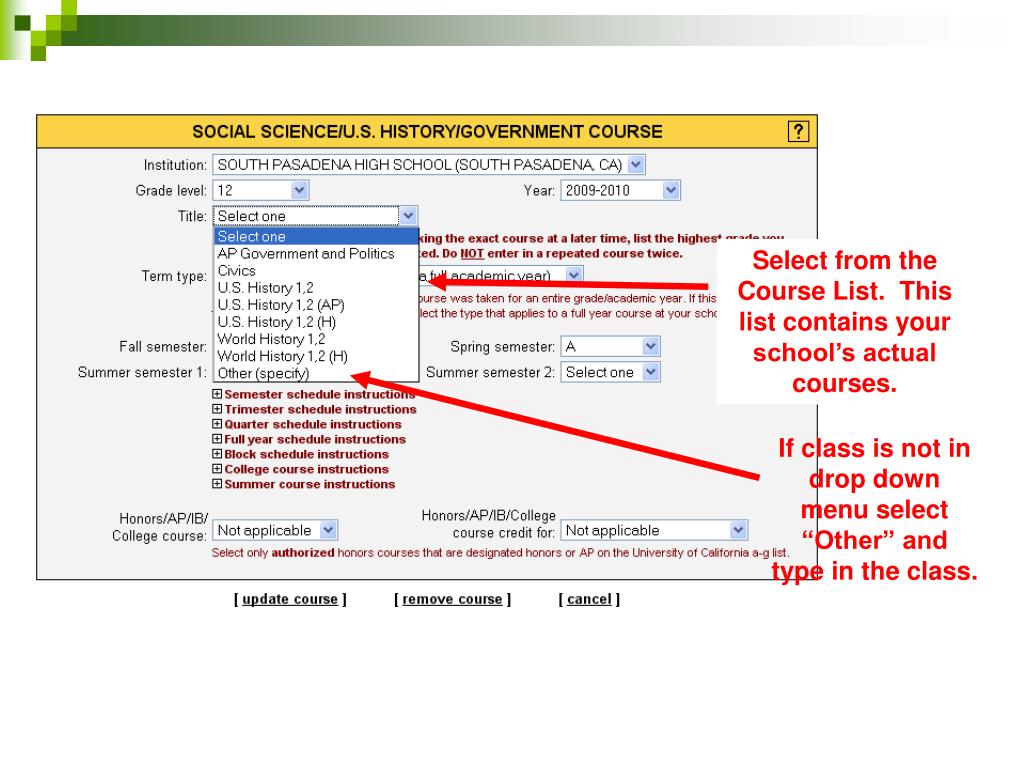Click the cancel link

pos(589,599)
